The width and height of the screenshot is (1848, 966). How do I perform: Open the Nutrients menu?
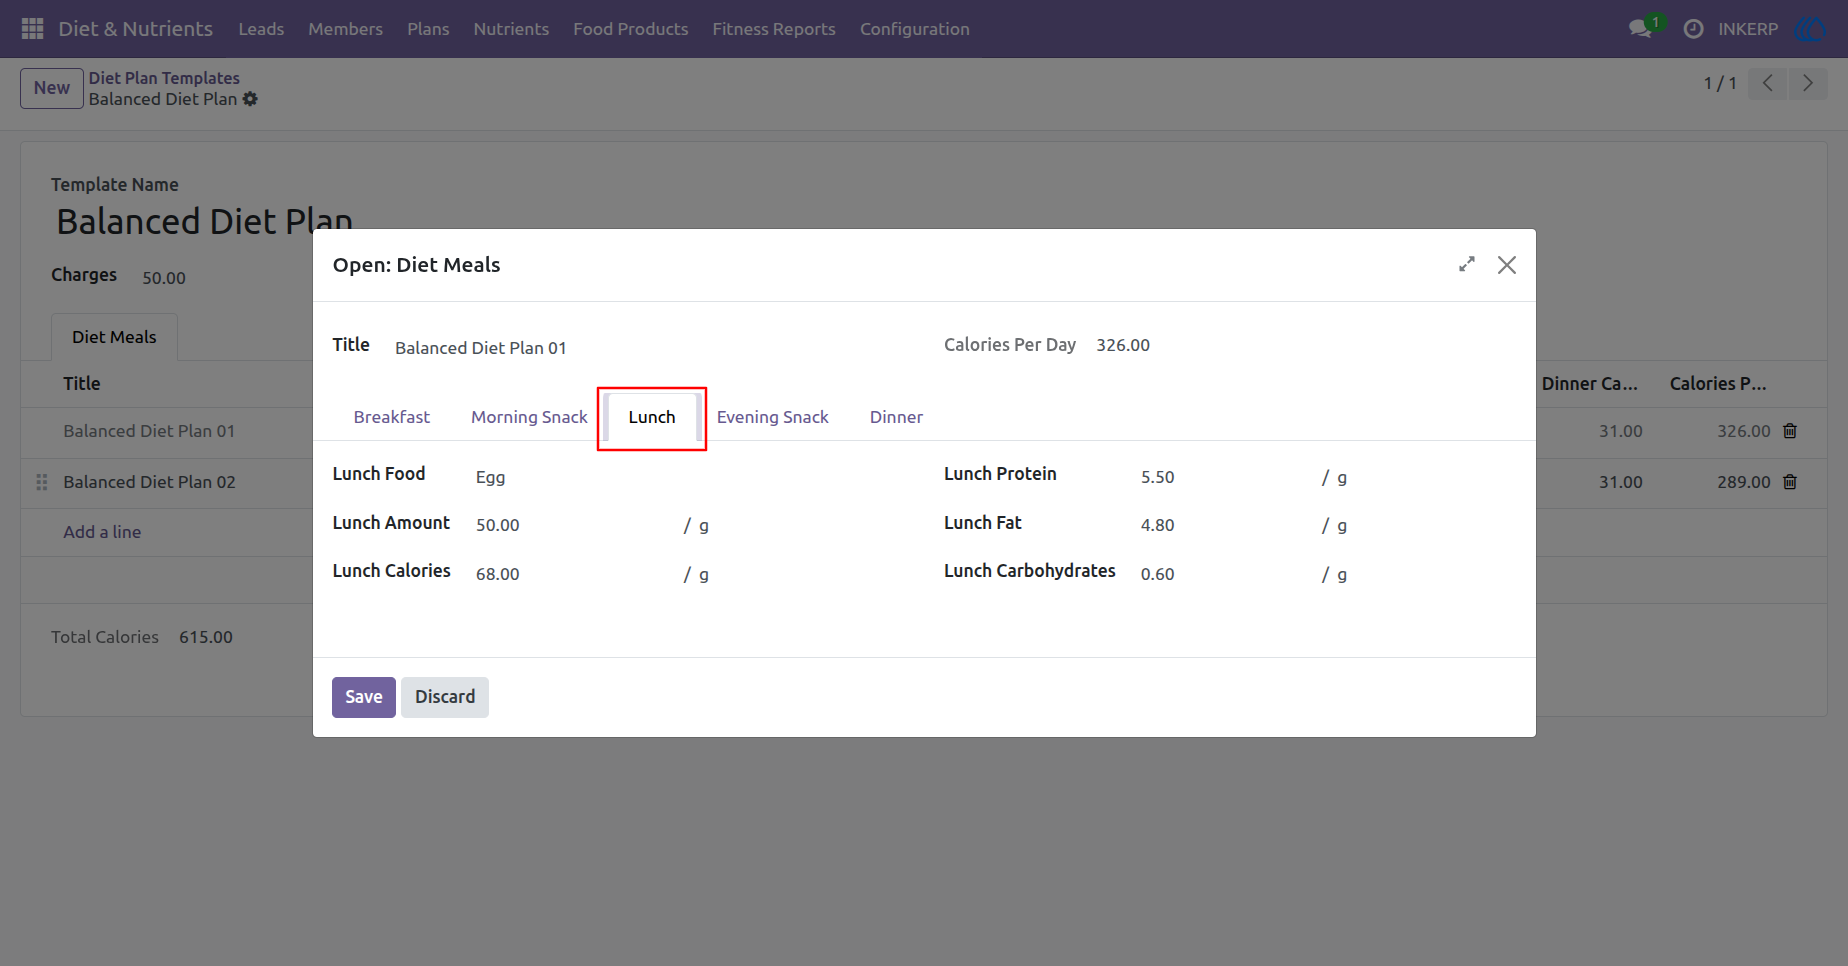tap(511, 29)
